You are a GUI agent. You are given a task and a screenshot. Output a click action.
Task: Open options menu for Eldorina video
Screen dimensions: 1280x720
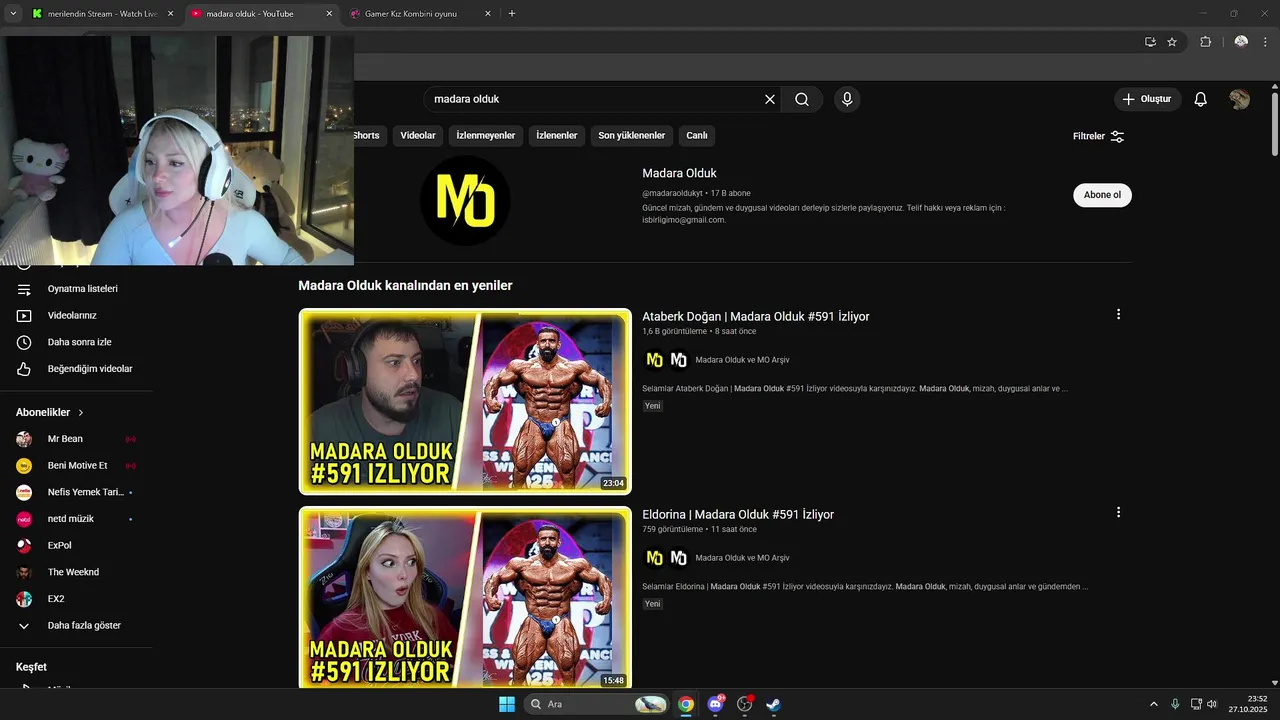tap(1118, 512)
